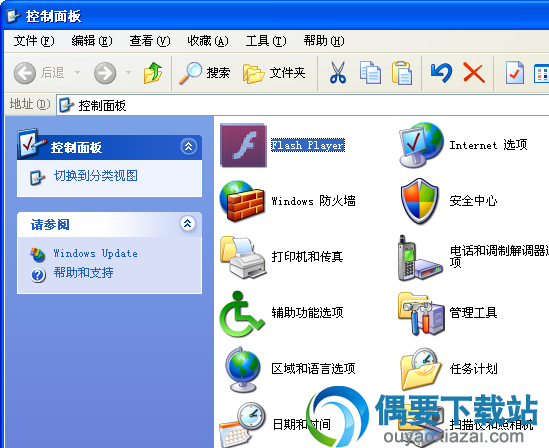Click the Copy toolbar icon

[370, 73]
